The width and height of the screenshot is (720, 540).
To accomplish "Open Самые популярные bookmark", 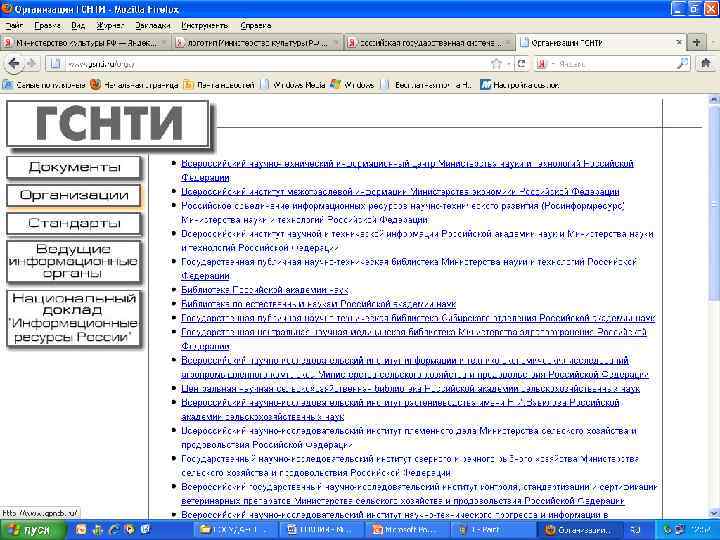I will pos(45,85).
